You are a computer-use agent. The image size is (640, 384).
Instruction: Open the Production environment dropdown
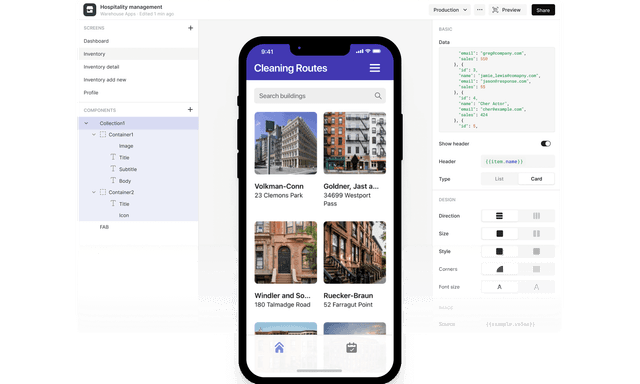[450, 10]
